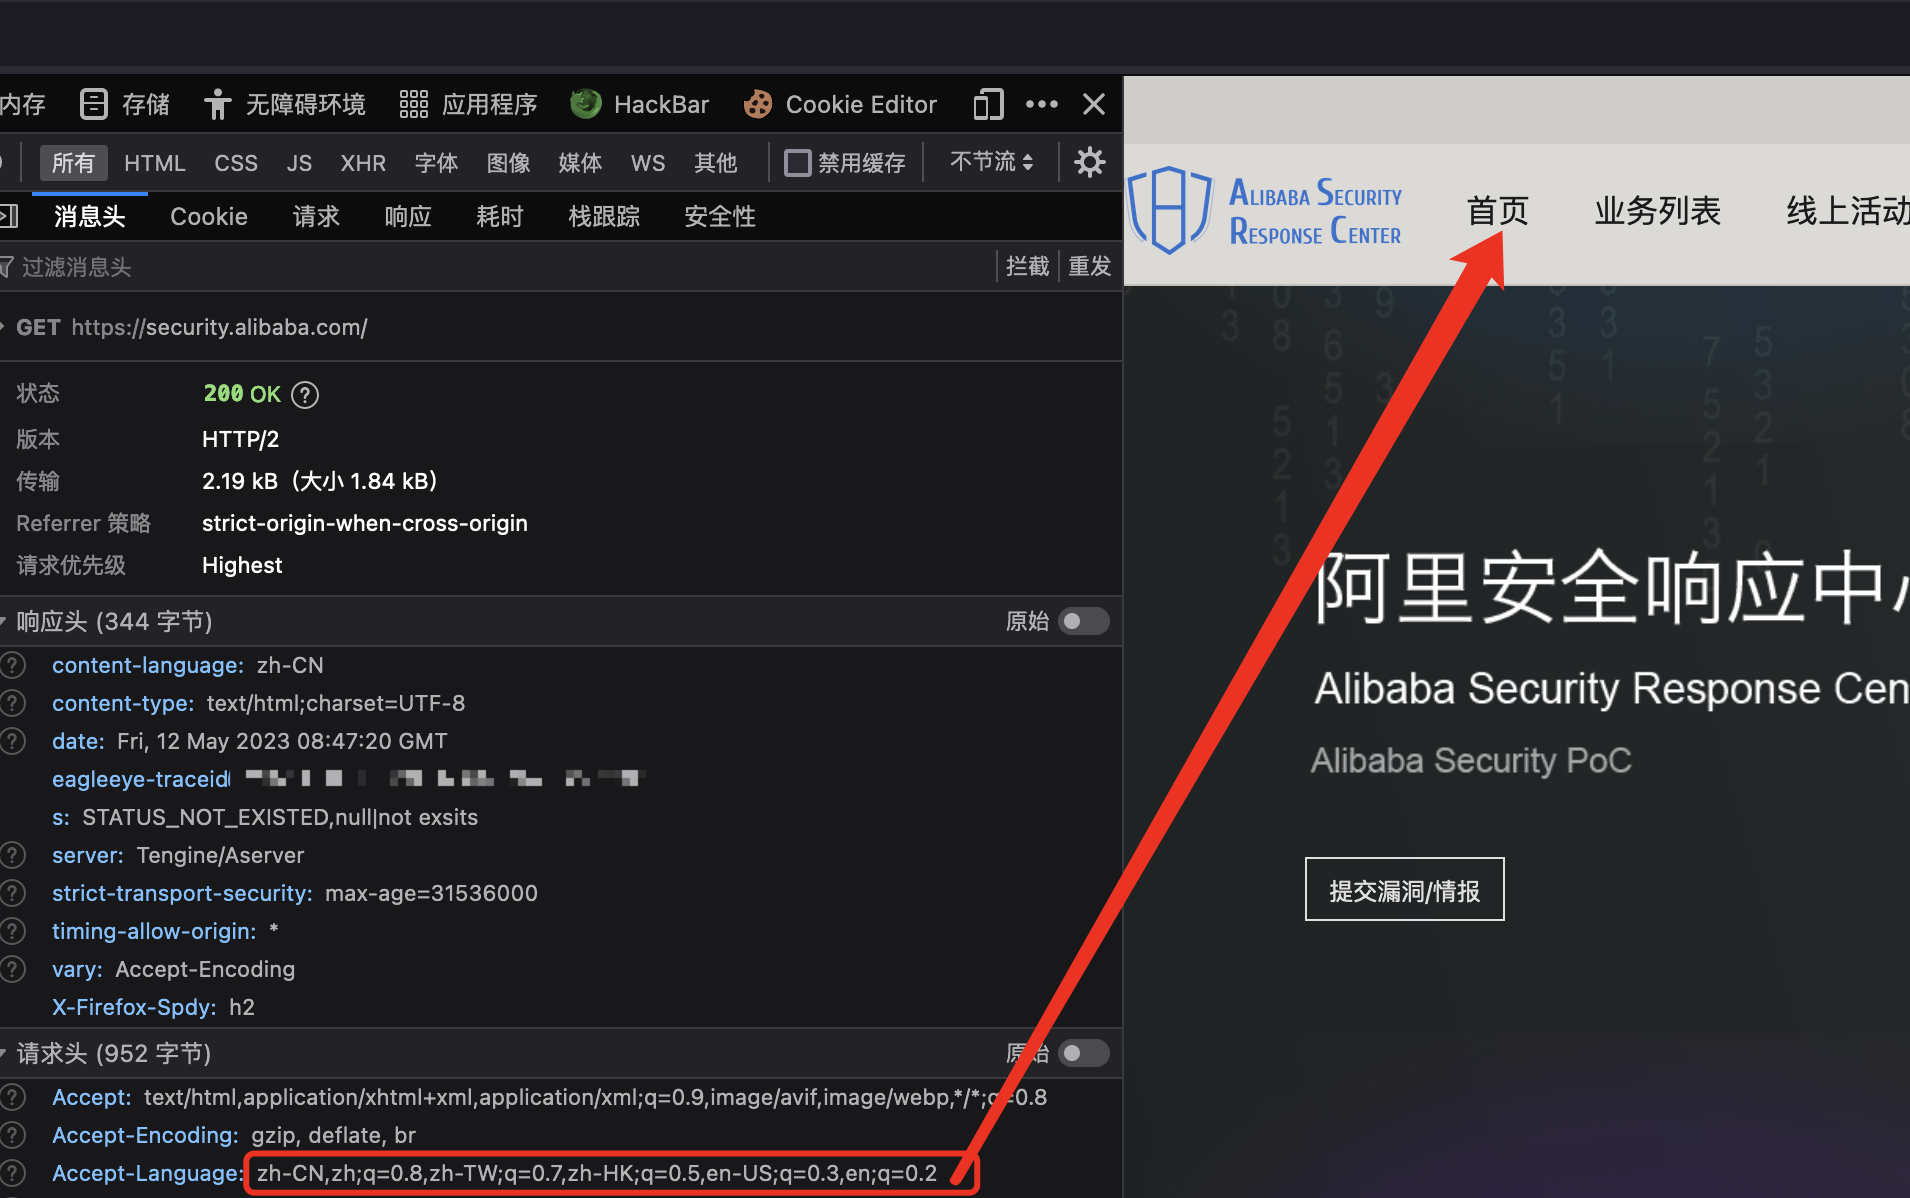
Task: Click the responsive design mode icon
Action: [x=988, y=104]
